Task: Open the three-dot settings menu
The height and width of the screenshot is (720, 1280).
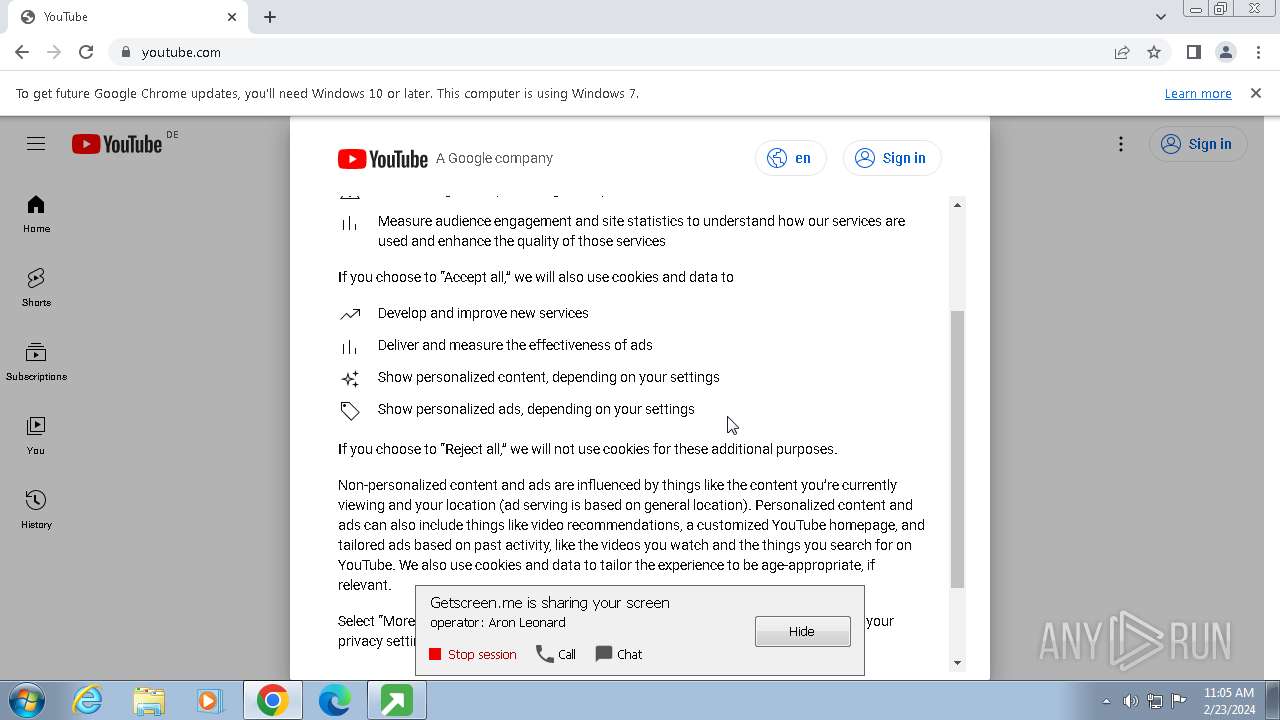Action: tap(1121, 144)
